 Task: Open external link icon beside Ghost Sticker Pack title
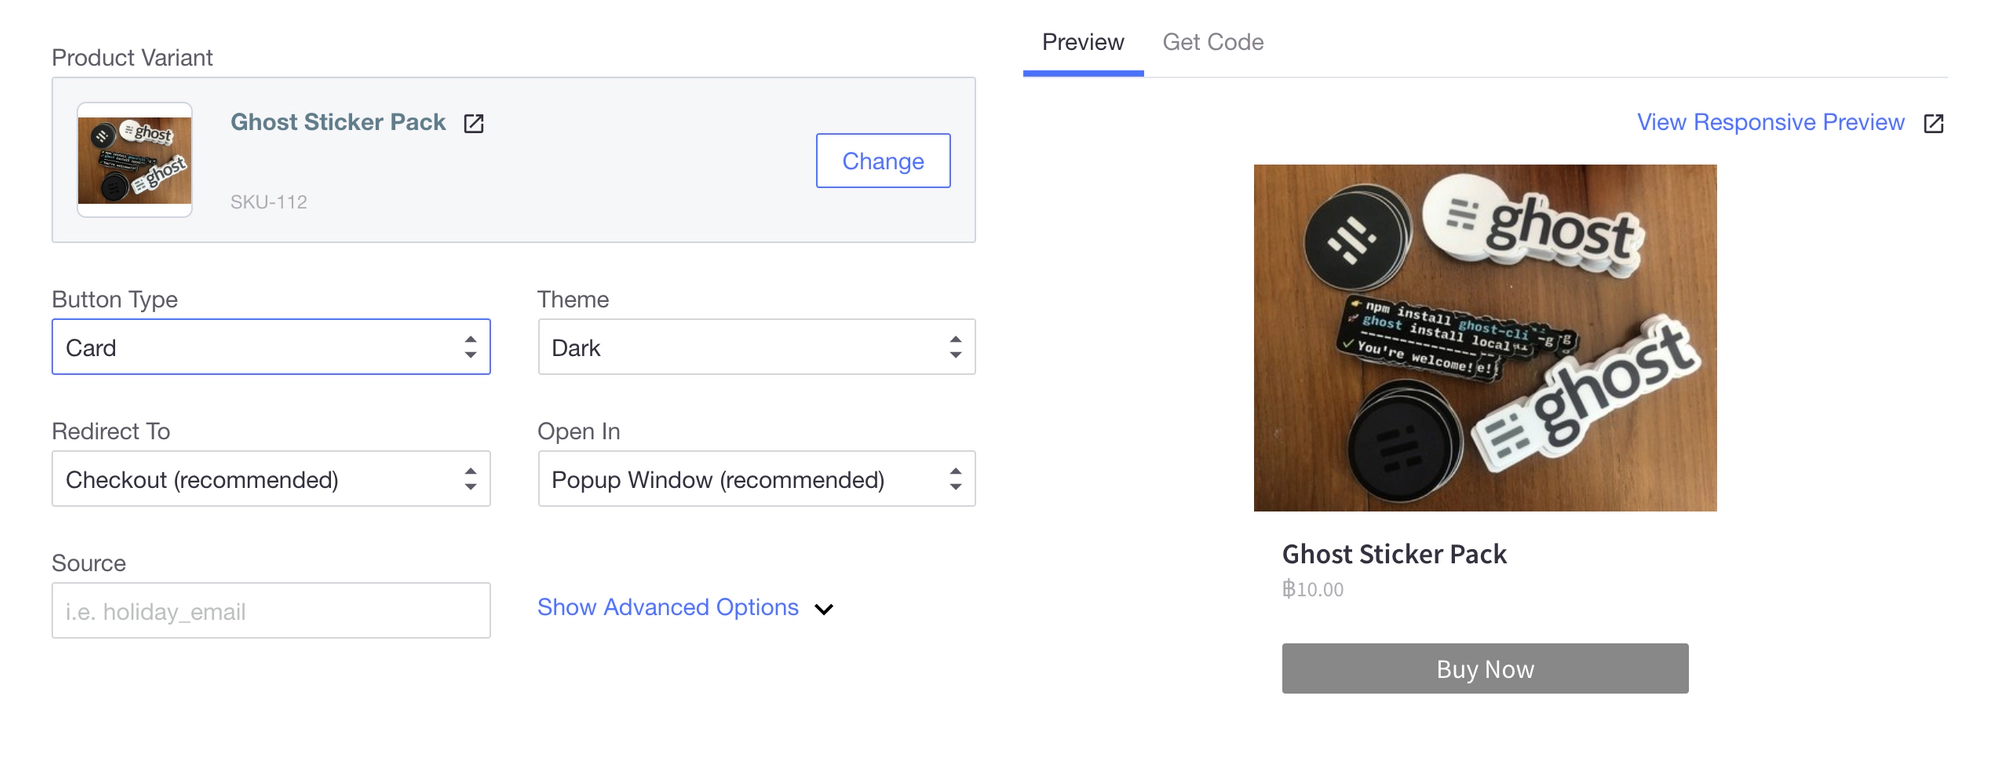[x=474, y=124]
